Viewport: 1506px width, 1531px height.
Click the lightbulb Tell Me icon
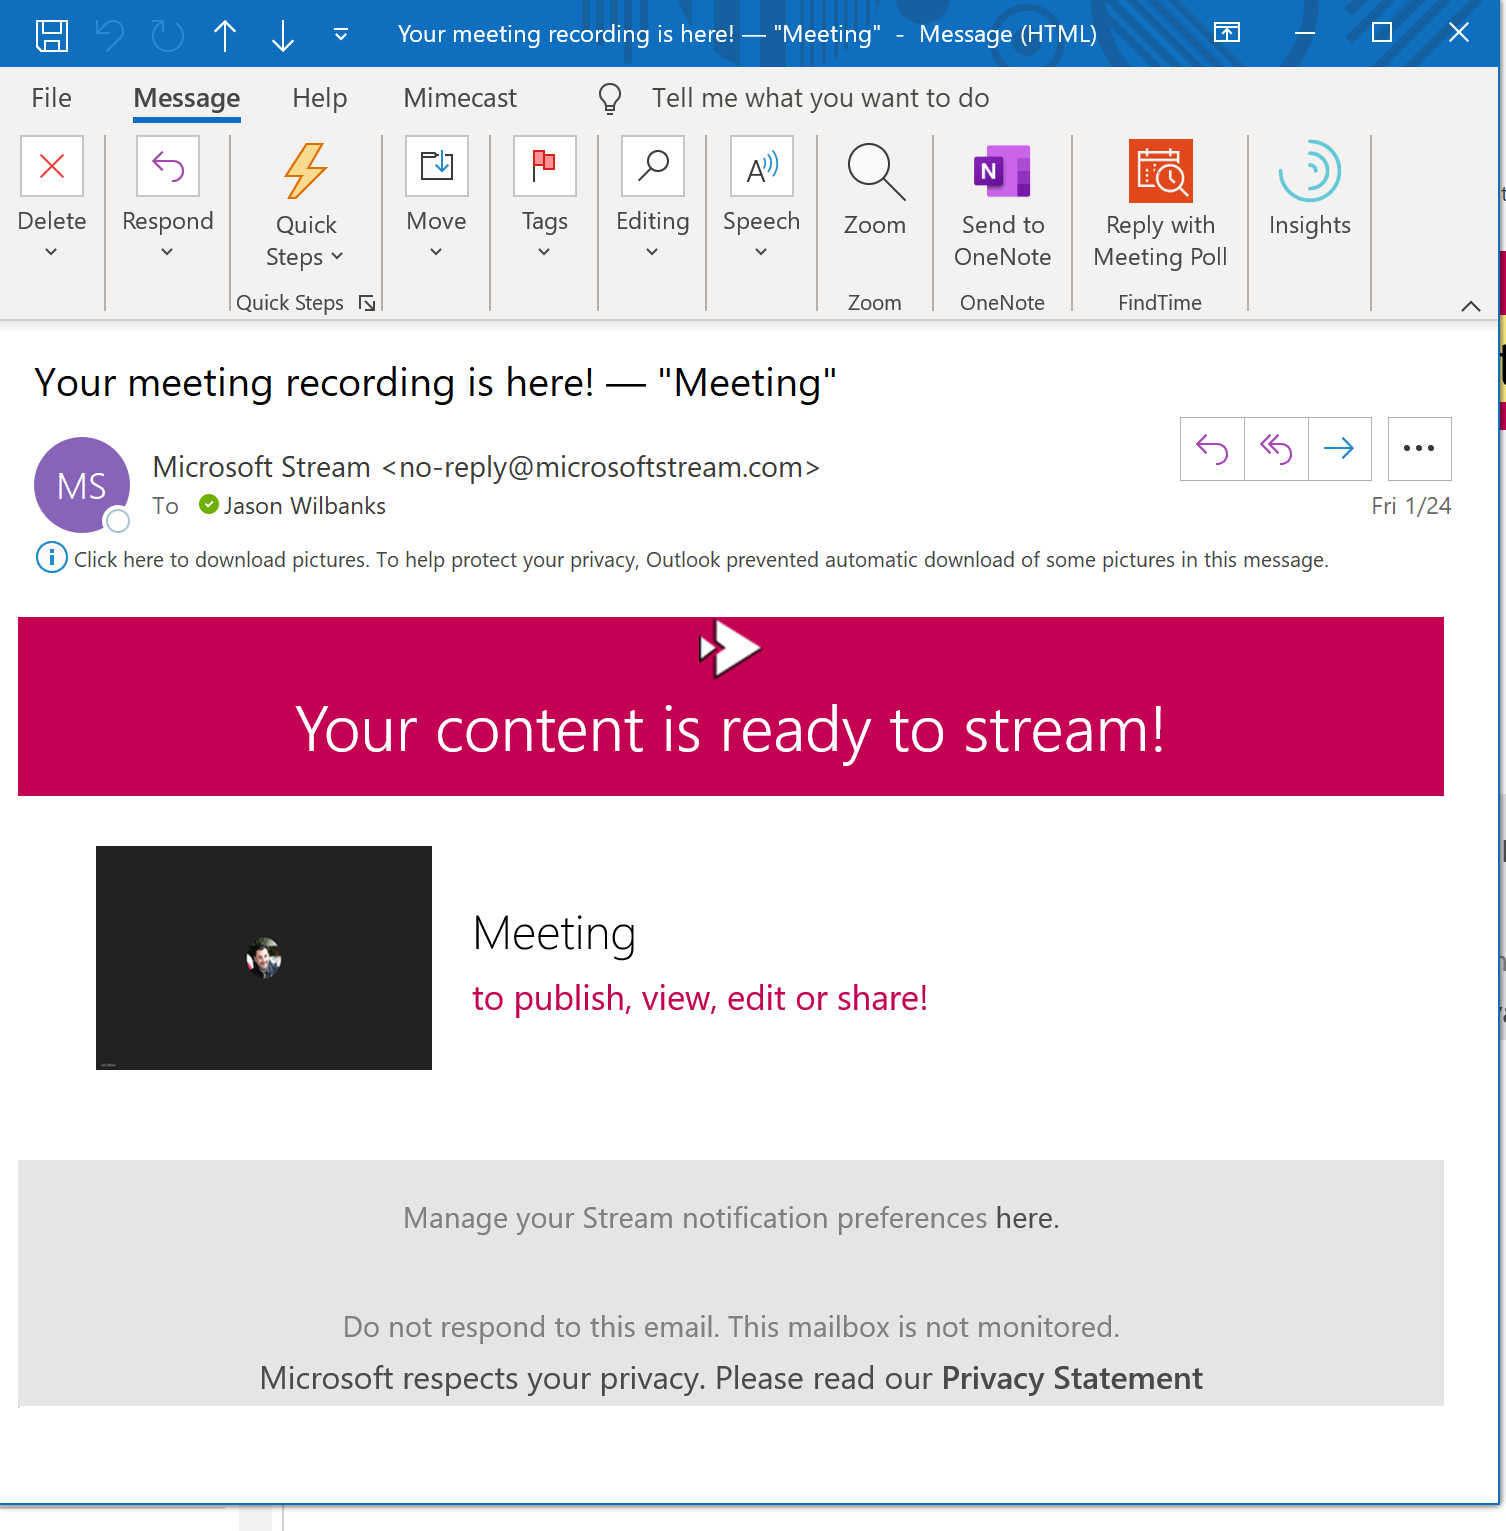tap(609, 98)
